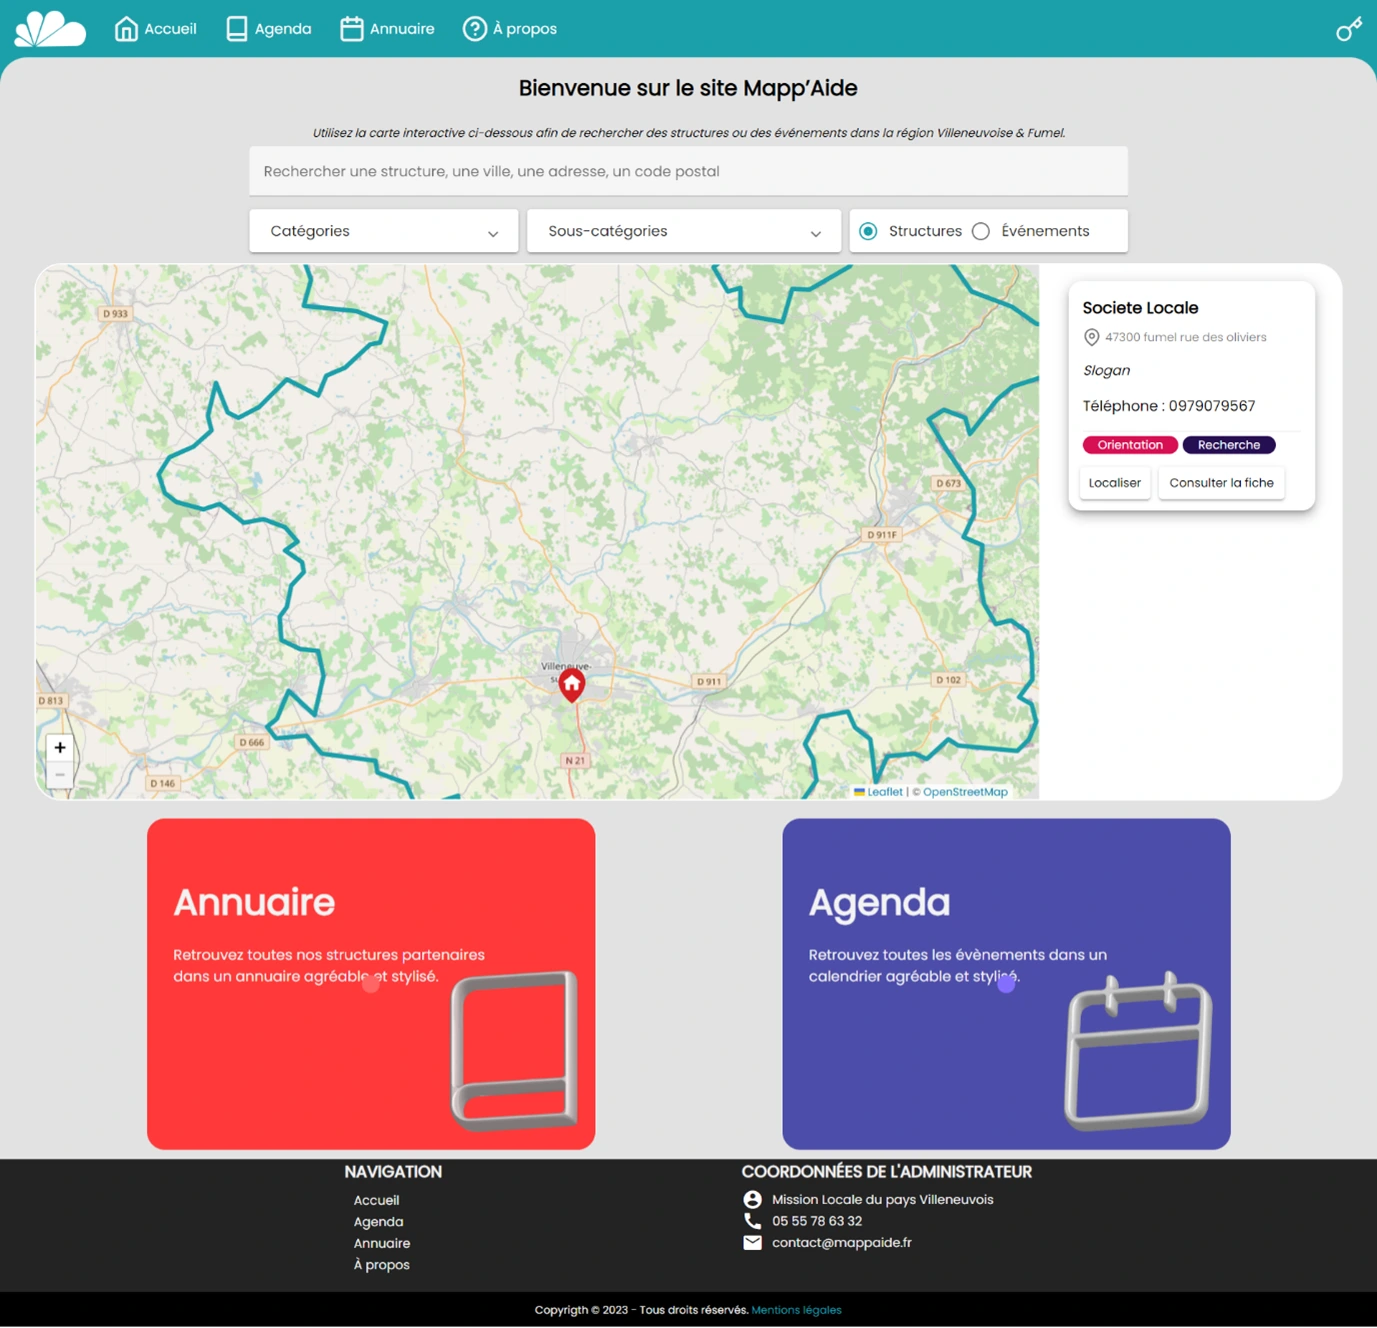The height and width of the screenshot is (1328, 1377).
Task: Click the calendar icon beside Annuaire
Action: pos(351,28)
